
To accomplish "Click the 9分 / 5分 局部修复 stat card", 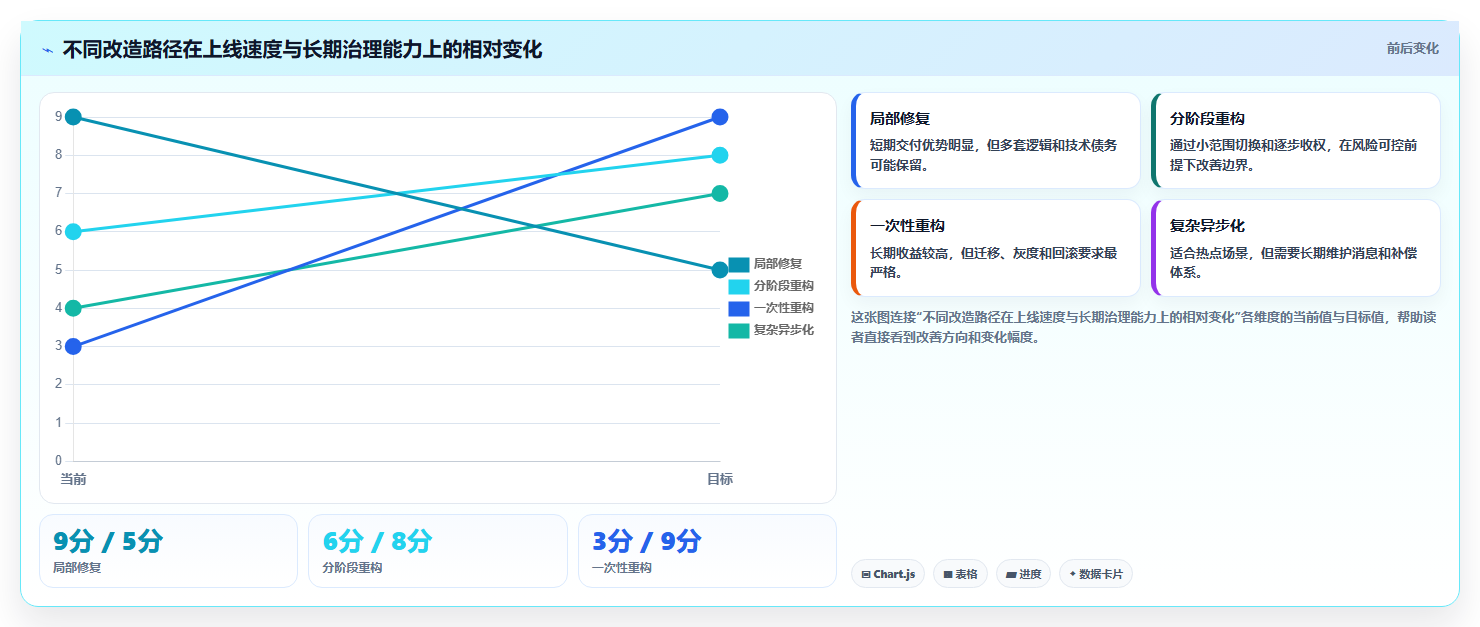I will [168, 551].
